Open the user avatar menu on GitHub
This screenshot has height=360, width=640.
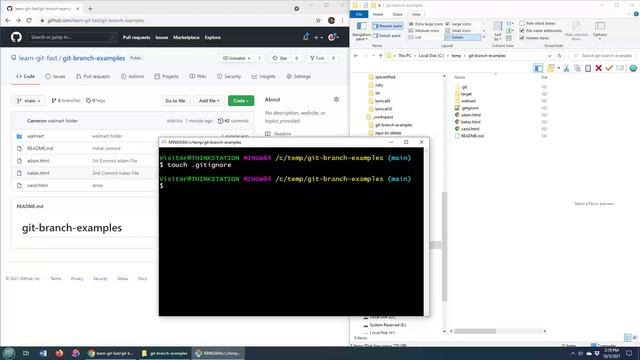coord(333,38)
